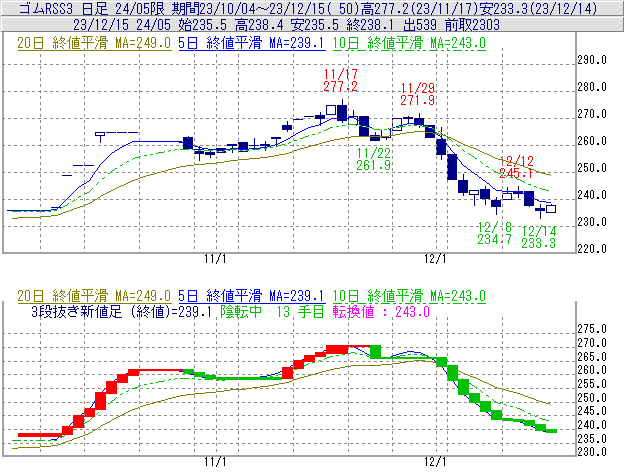Select the 12/8 234.7 low label
The width and height of the screenshot is (624, 475).
point(494,234)
